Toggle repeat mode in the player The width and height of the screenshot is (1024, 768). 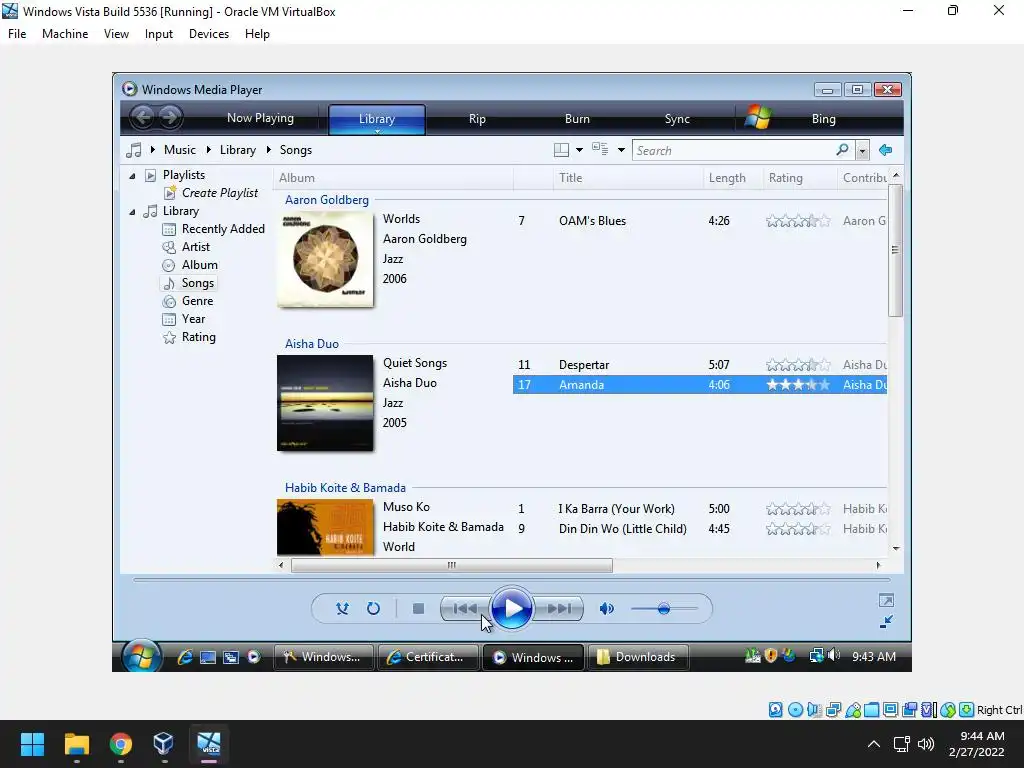(373, 609)
